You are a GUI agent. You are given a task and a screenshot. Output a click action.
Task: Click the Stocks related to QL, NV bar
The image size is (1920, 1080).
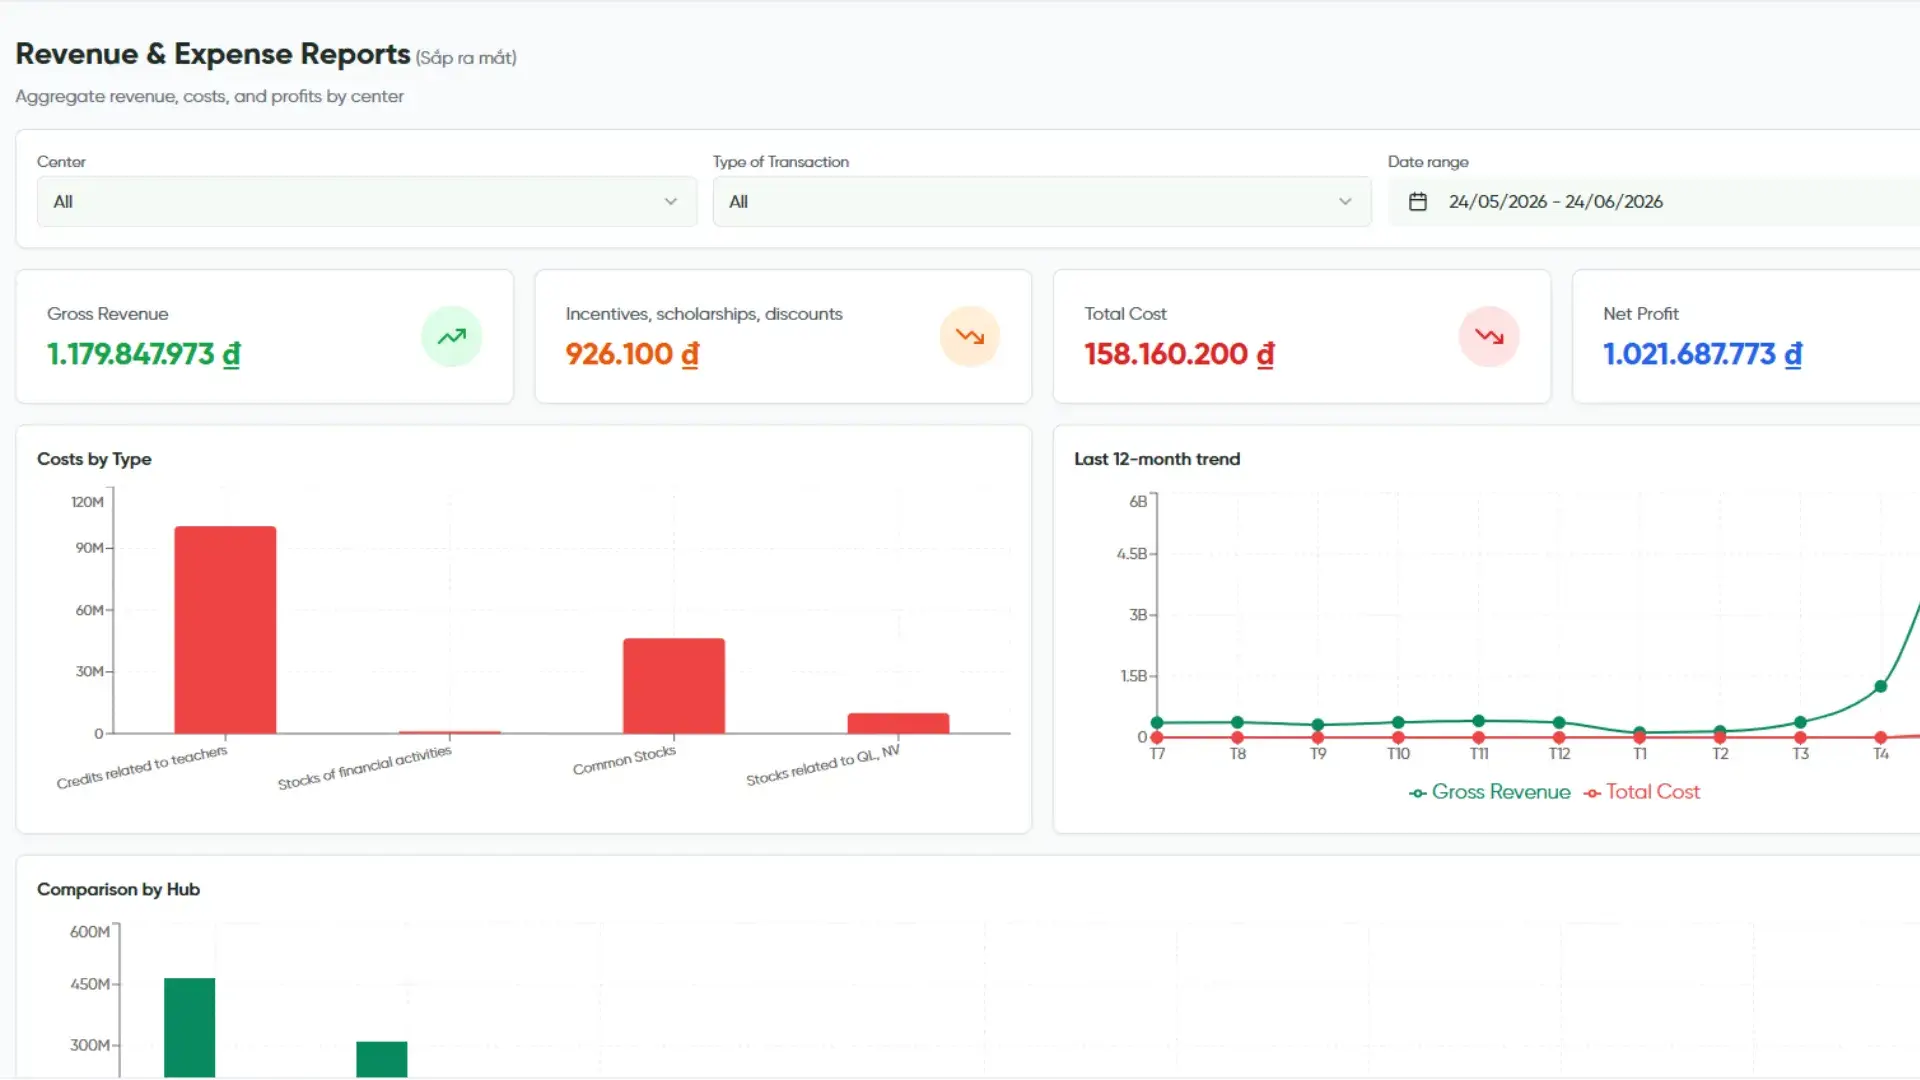tap(898, 723)
